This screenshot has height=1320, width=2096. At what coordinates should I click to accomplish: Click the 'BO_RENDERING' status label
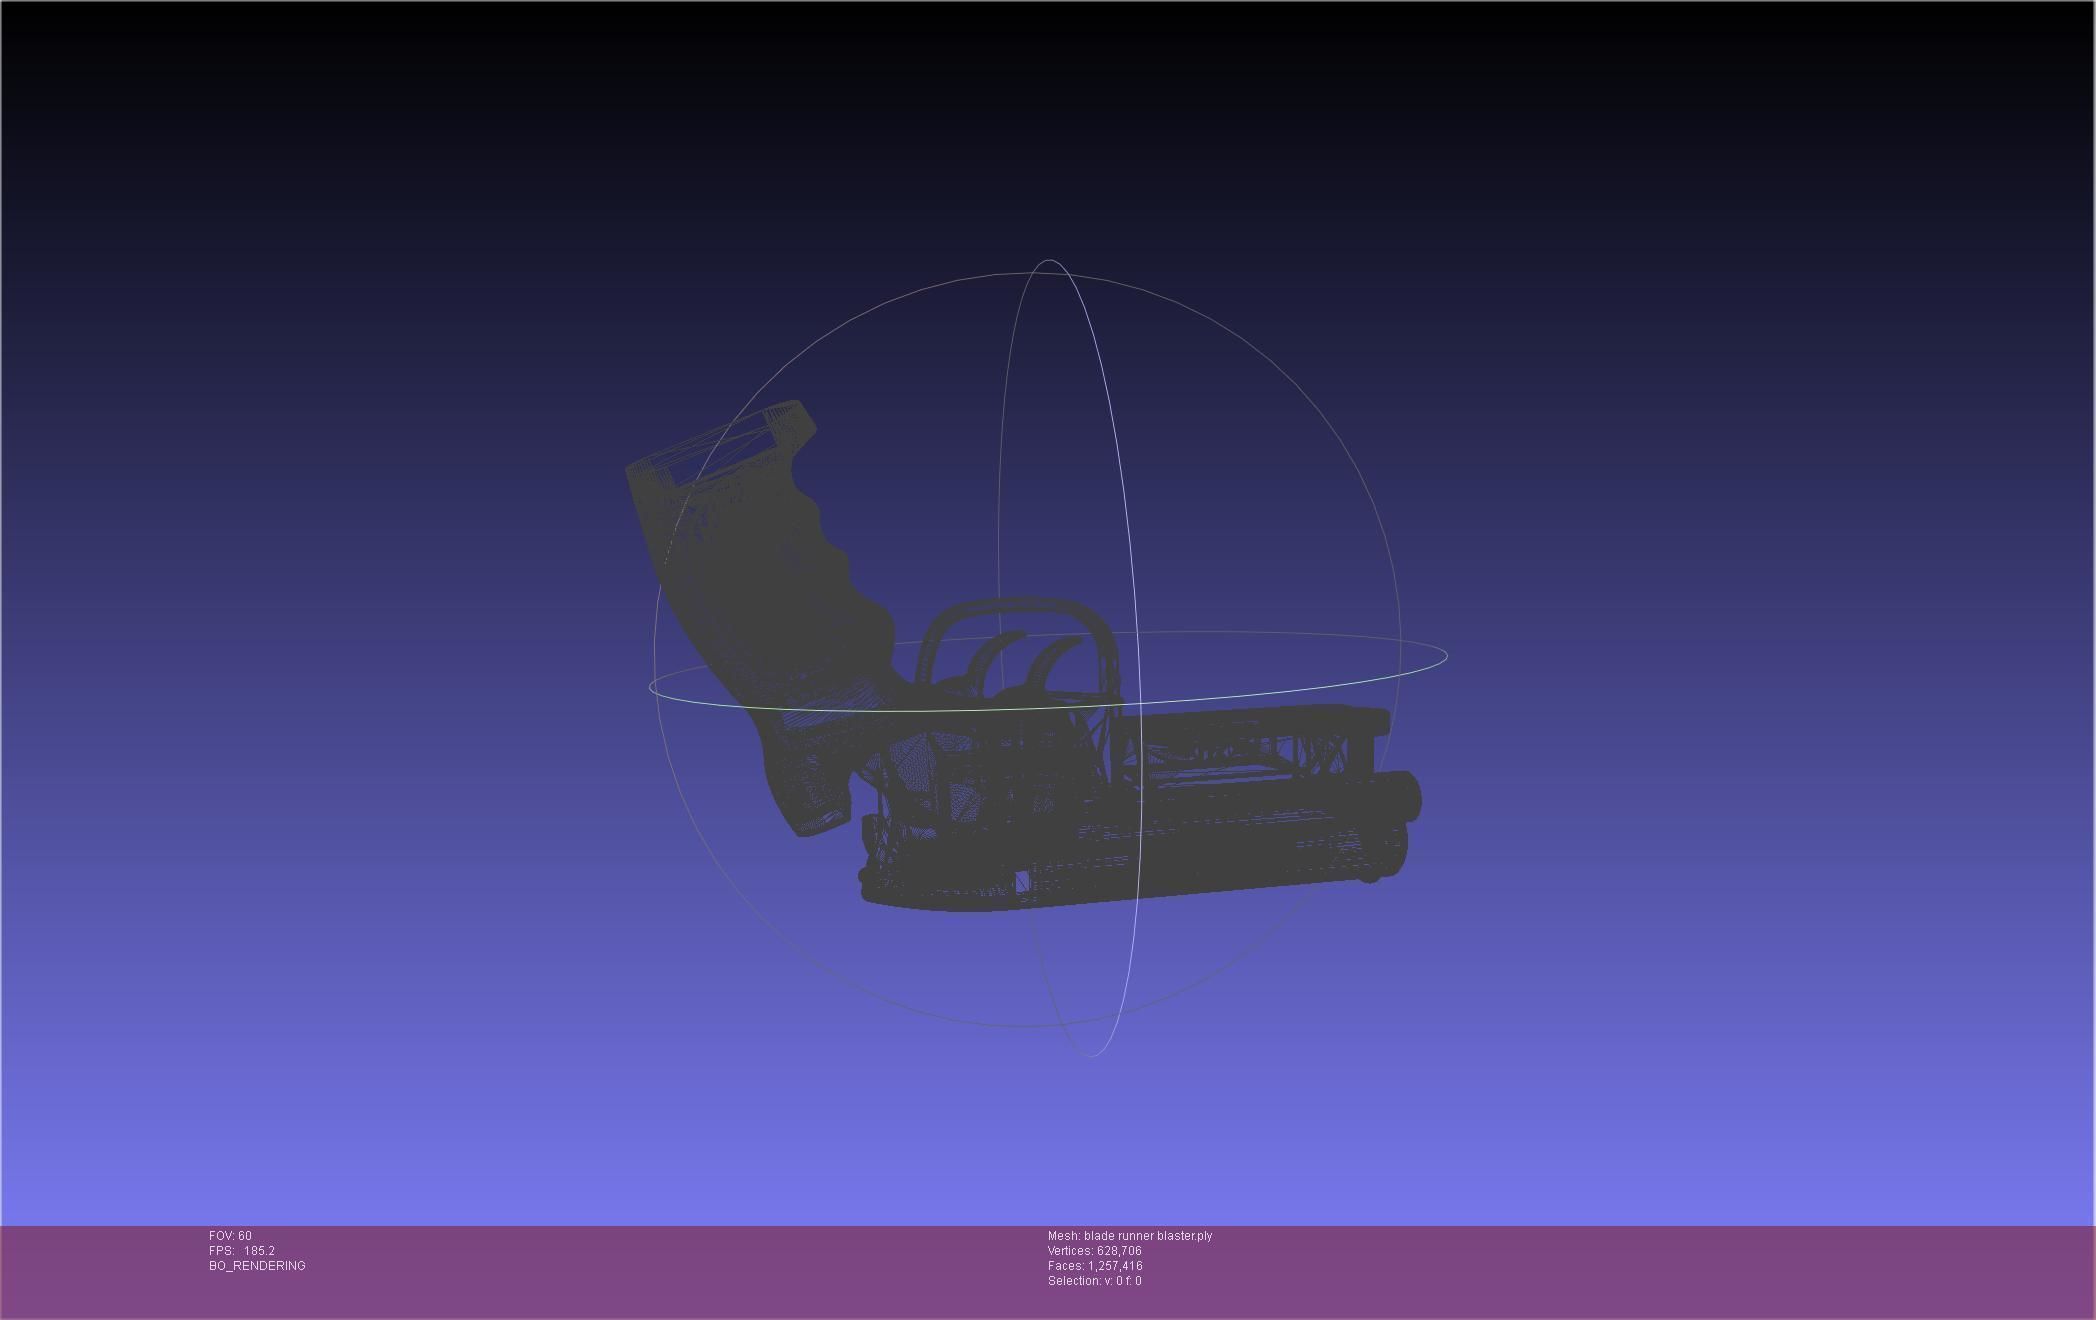(257, 1266)
